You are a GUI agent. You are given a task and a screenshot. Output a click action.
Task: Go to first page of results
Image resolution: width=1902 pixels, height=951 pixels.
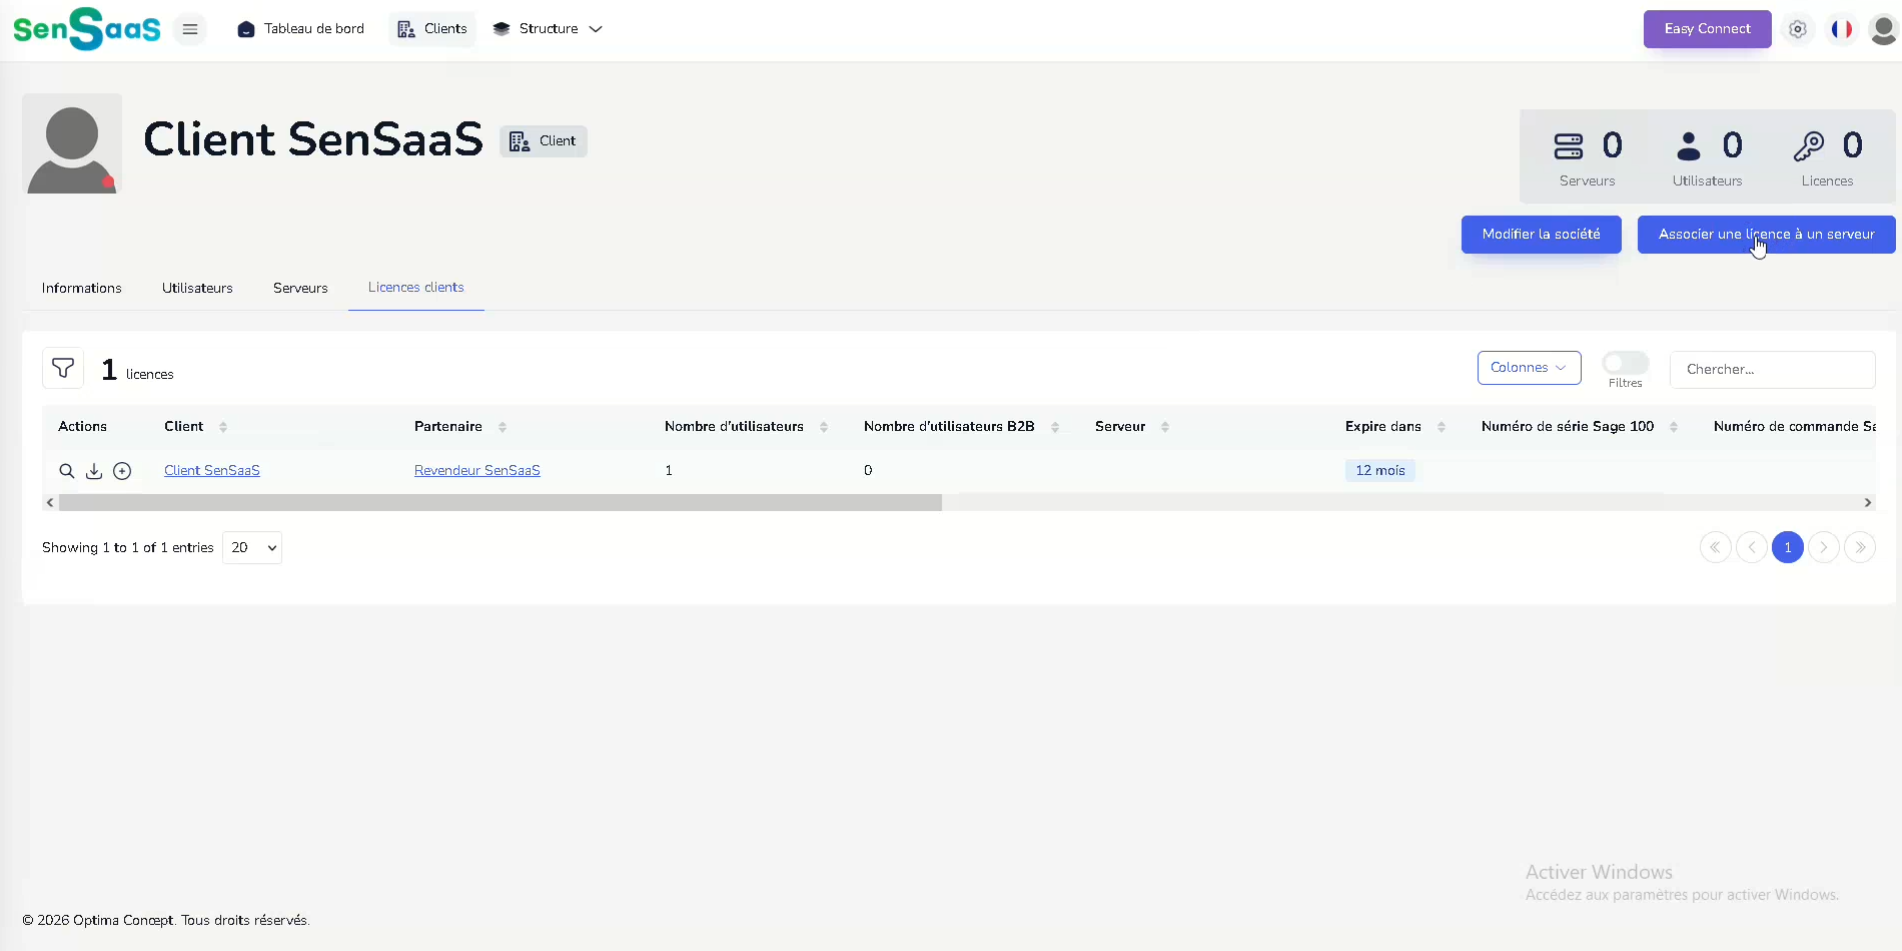tap(1715, 547)
